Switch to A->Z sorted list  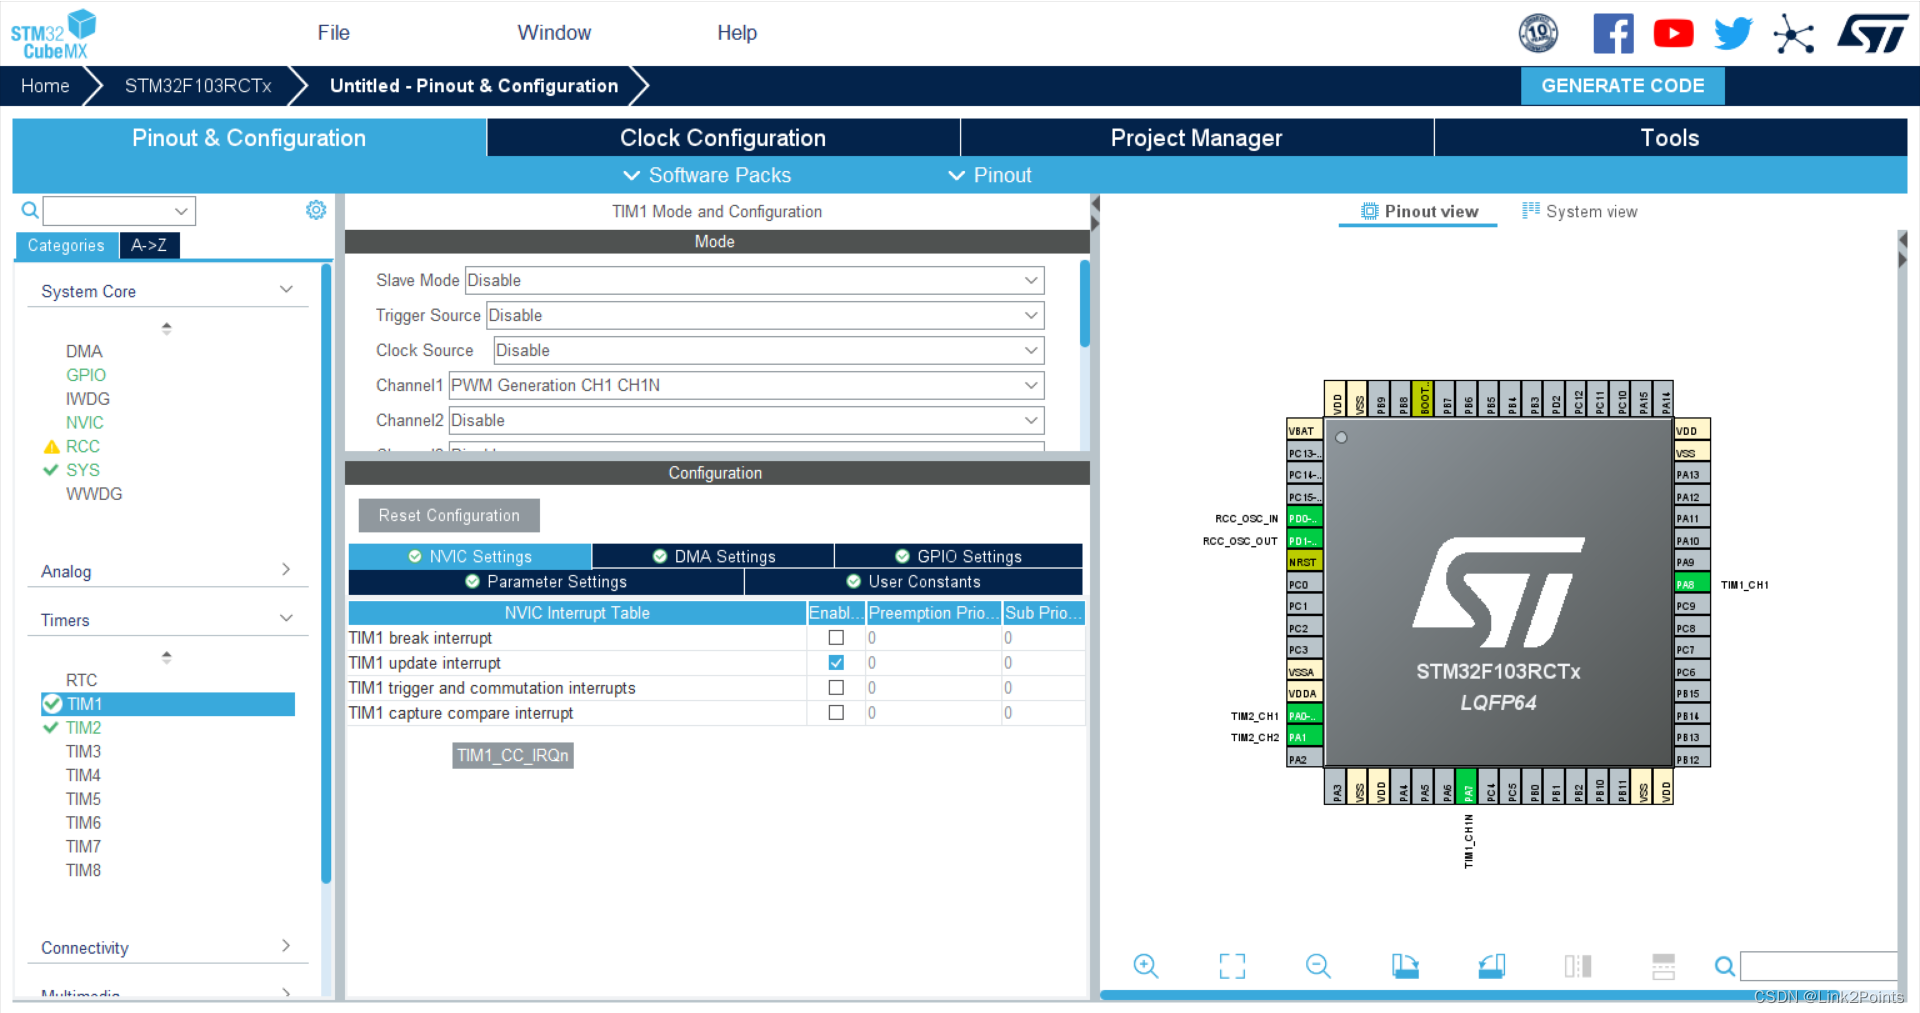coord(149,245)
